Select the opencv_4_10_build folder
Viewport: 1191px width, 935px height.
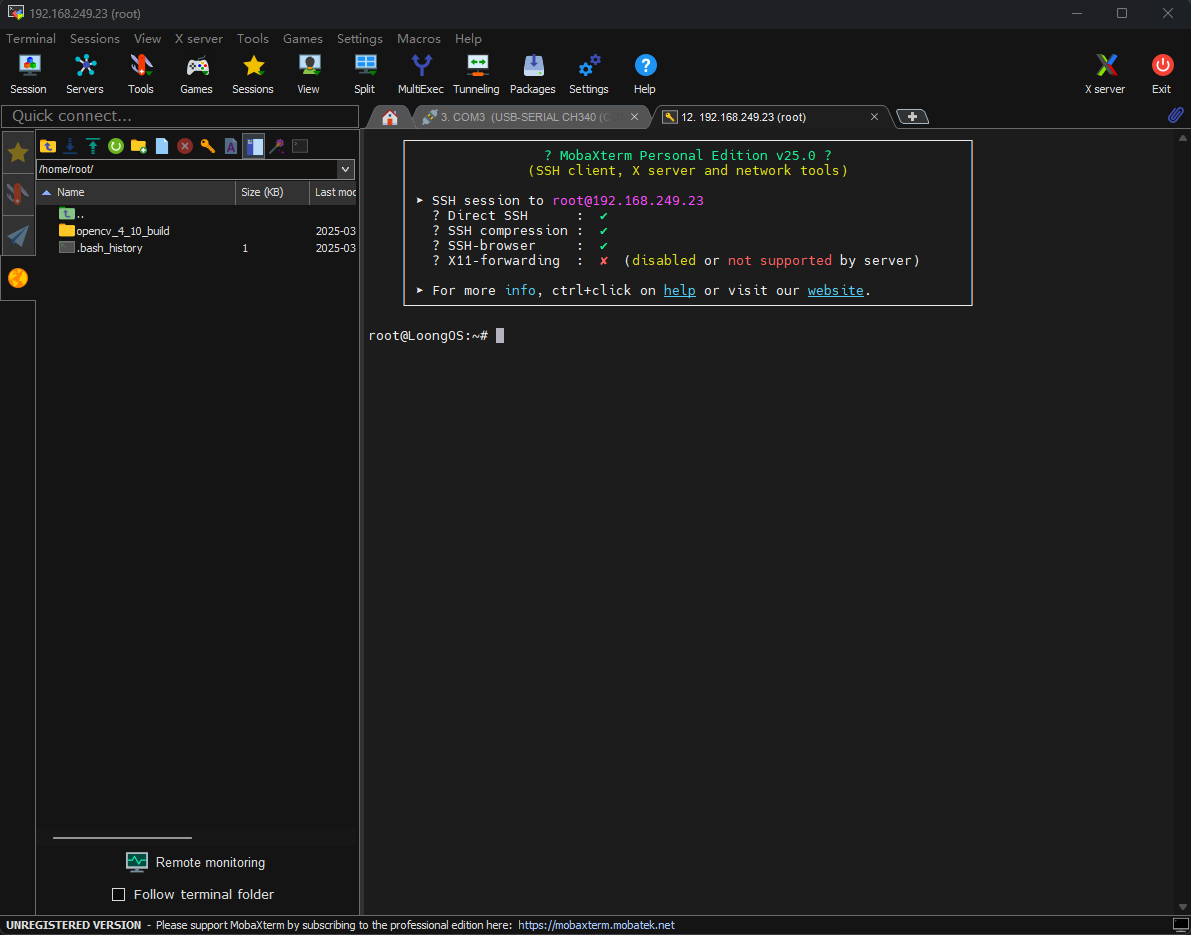(x=197, y=231)
